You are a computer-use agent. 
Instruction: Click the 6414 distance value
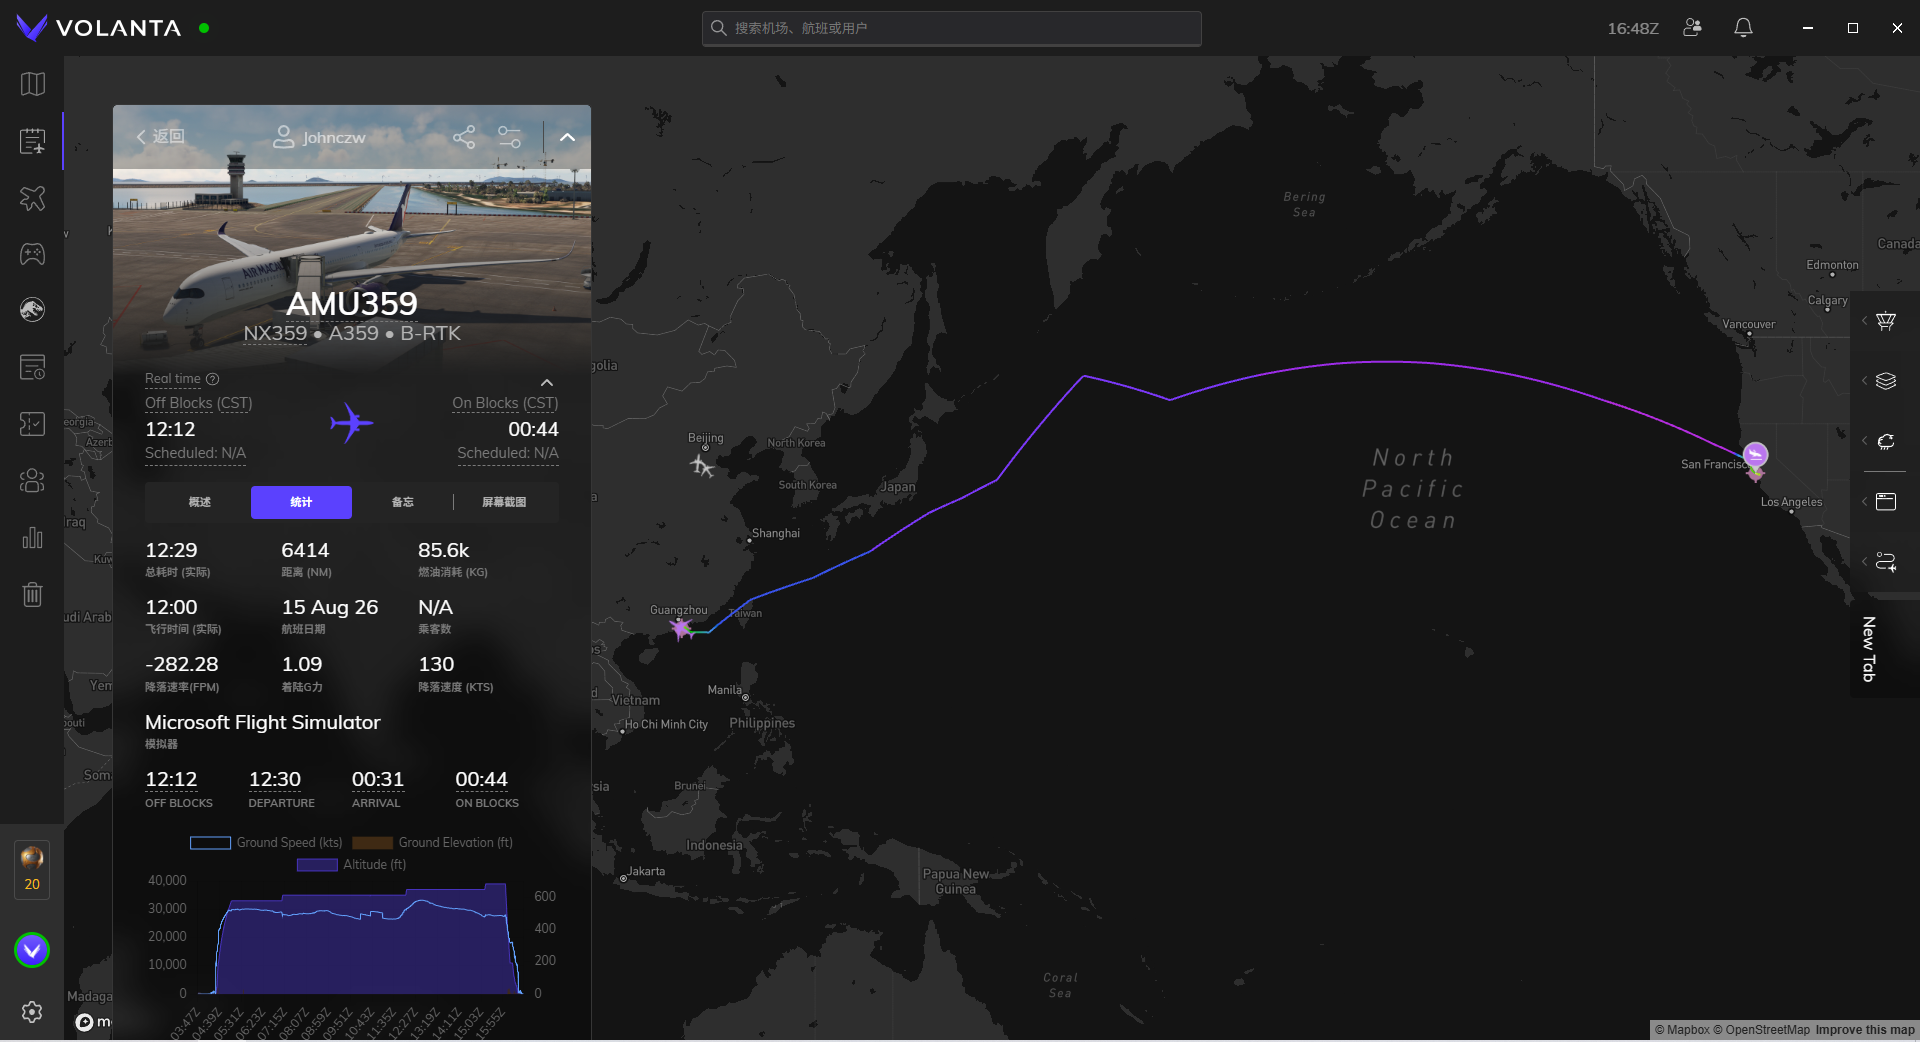pyautogui.click(x=305, y=550)
